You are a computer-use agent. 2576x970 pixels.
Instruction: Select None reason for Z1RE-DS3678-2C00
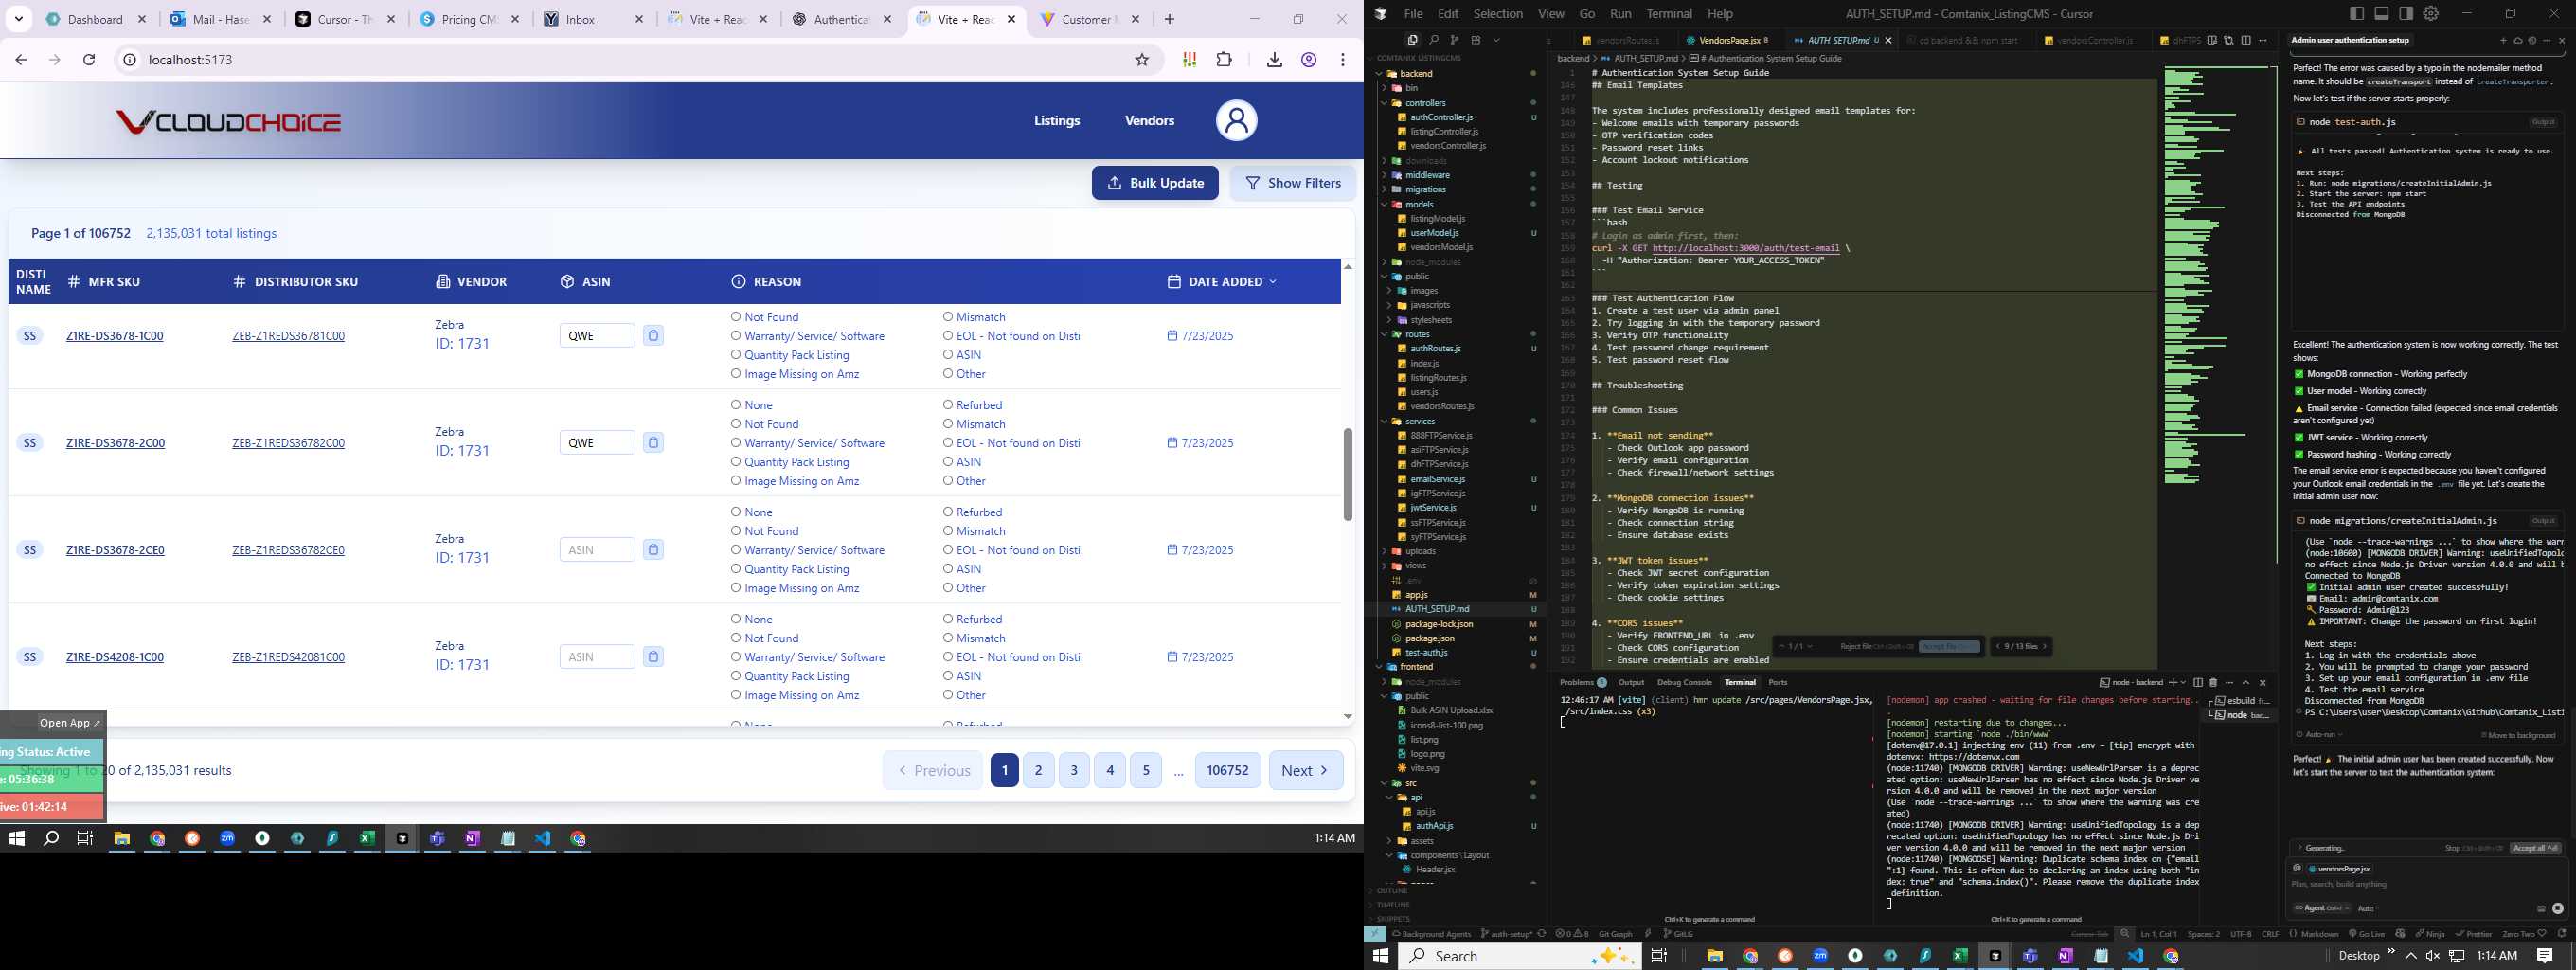tap(735, 405)
